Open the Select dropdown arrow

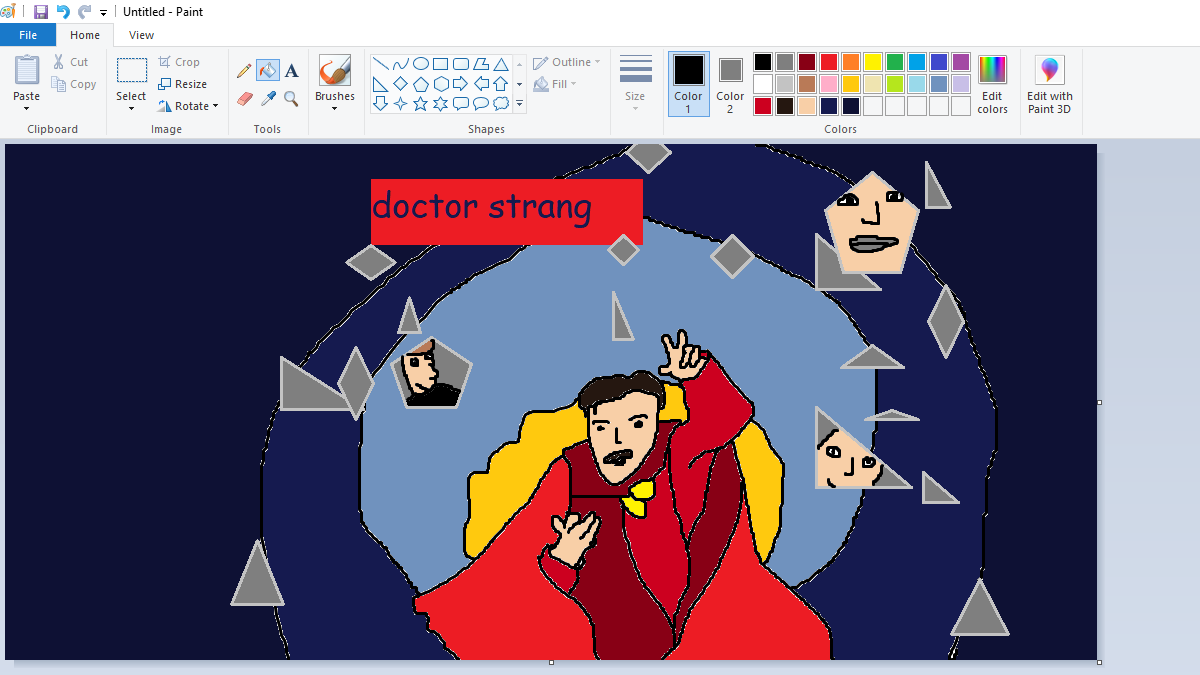pos(131,108)
